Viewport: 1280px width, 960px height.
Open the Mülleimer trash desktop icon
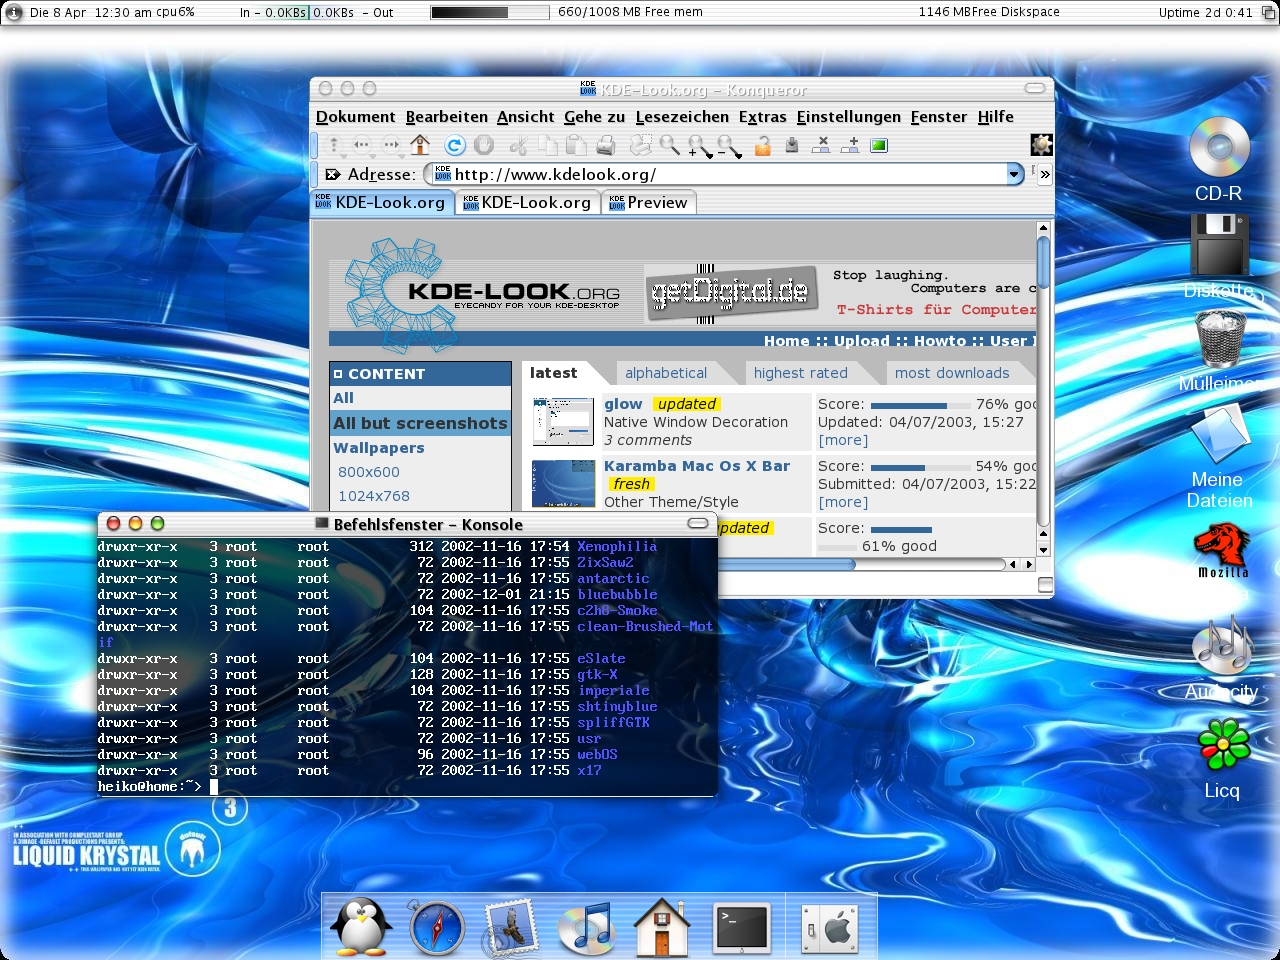[1219, 350]
